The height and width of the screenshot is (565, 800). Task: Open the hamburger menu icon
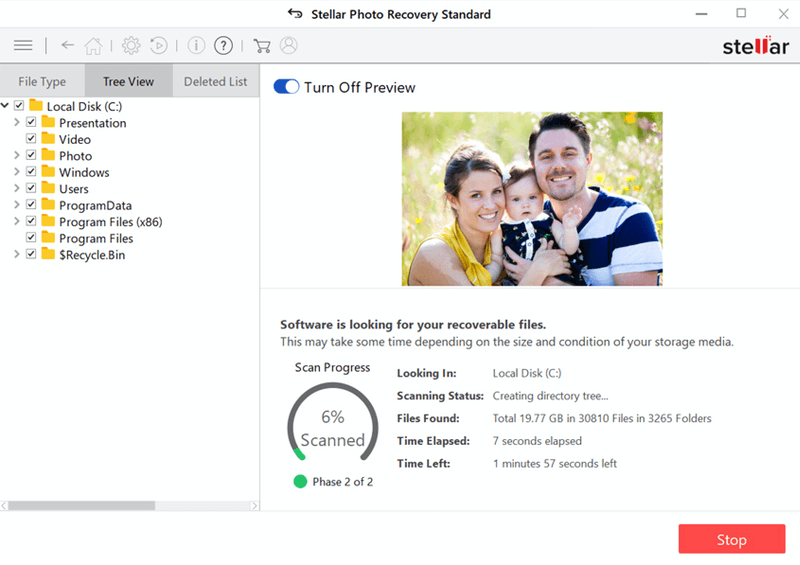point(23,46)
